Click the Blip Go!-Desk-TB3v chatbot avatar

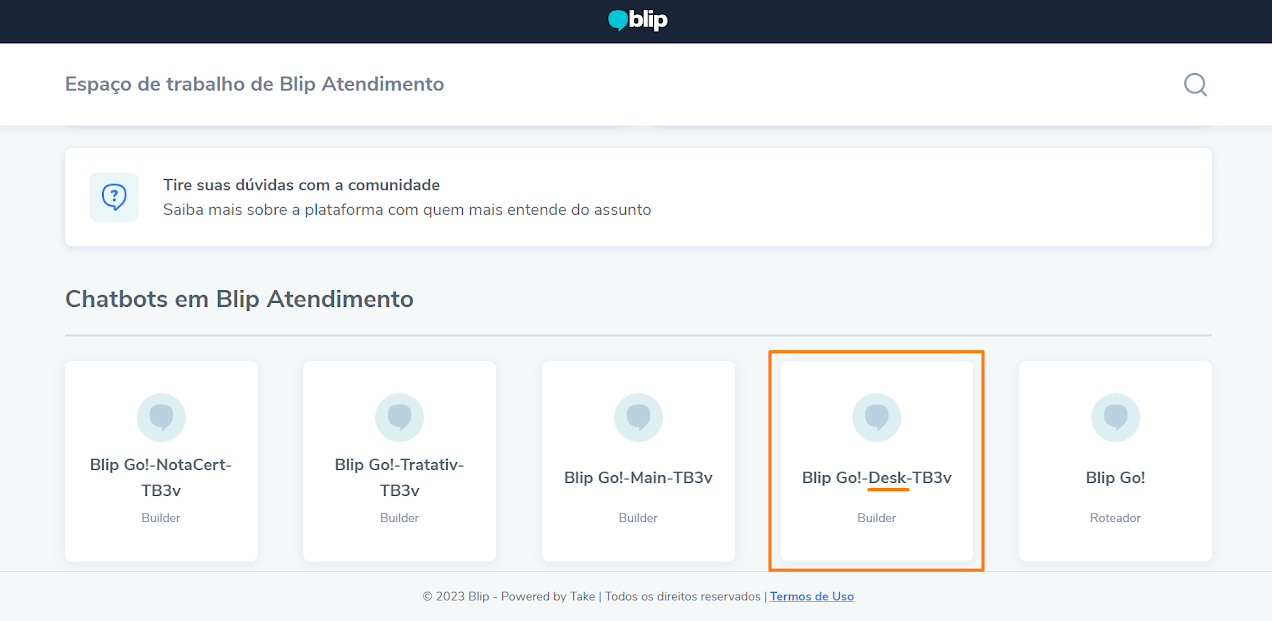click(876, 417)
